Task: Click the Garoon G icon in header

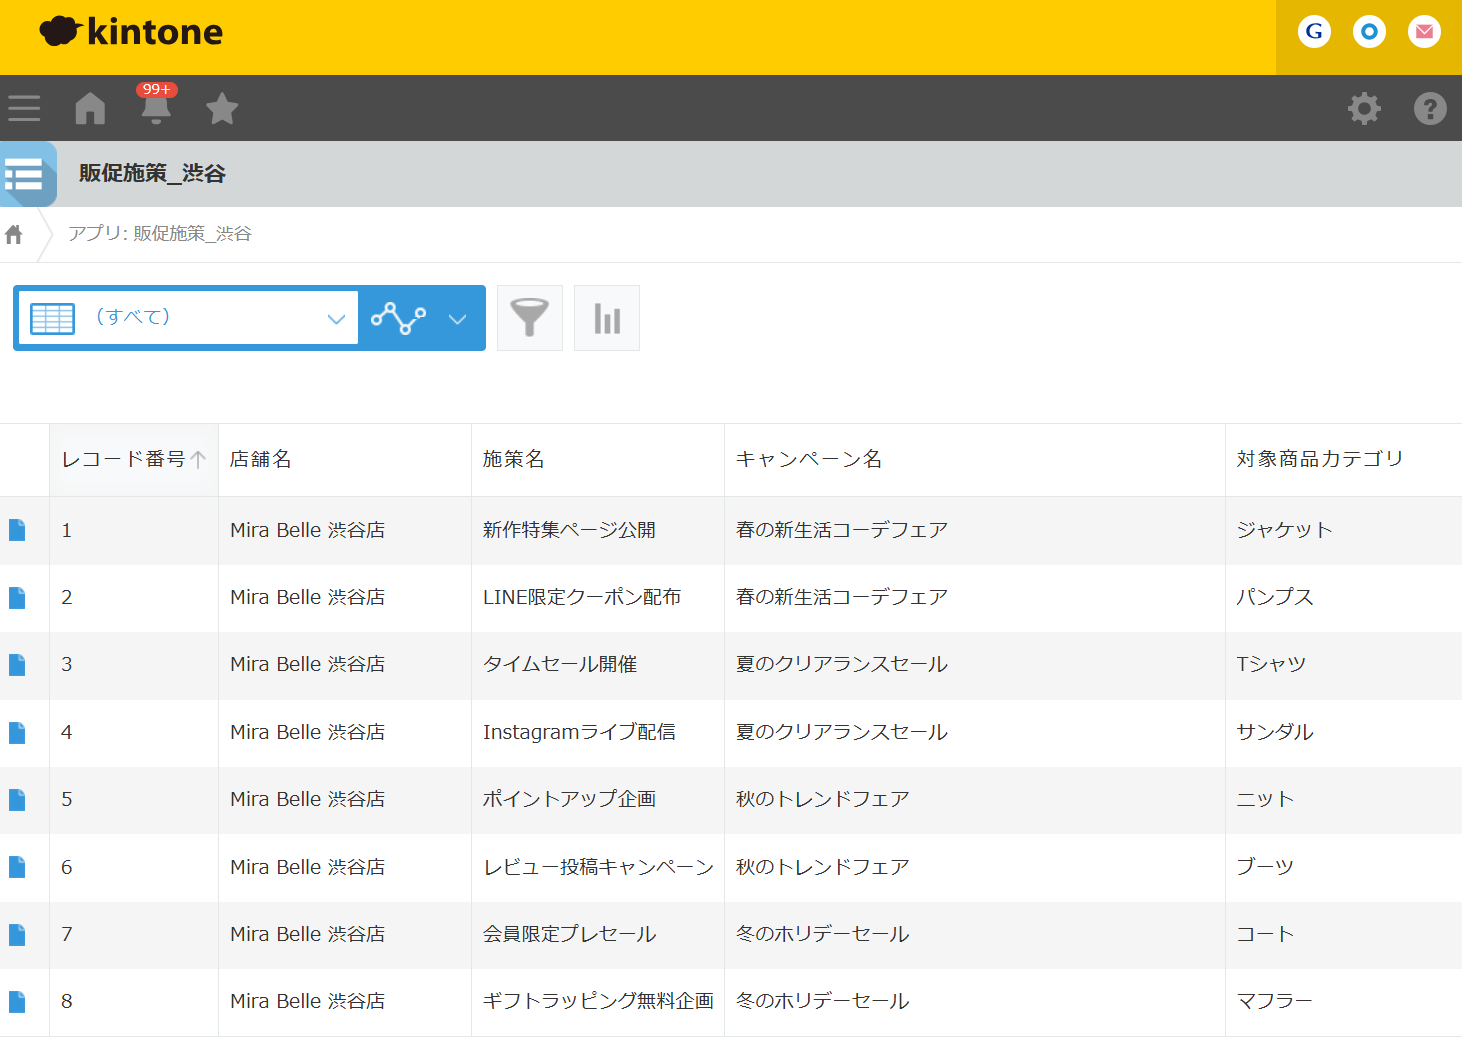Action: click(x=1314, y=32)
